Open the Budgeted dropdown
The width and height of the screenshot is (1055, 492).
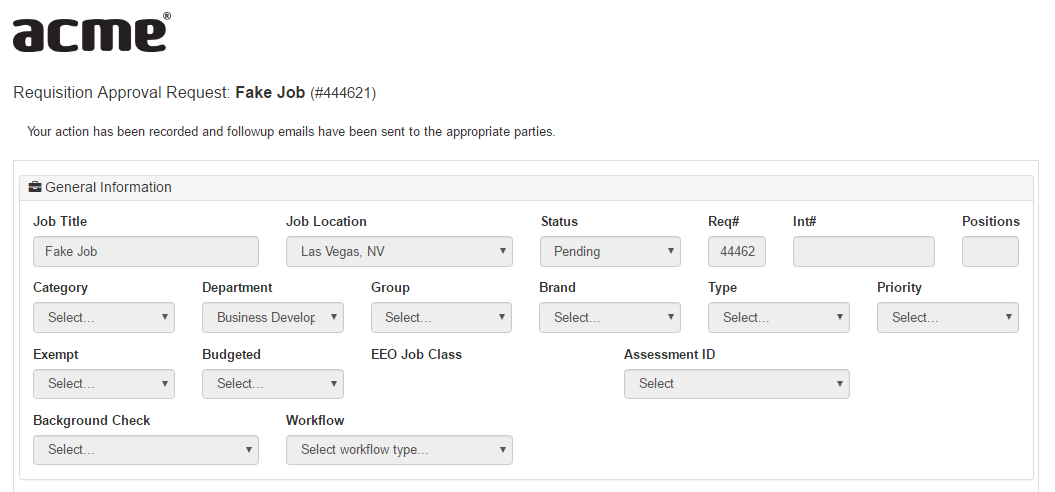point(273,383)
